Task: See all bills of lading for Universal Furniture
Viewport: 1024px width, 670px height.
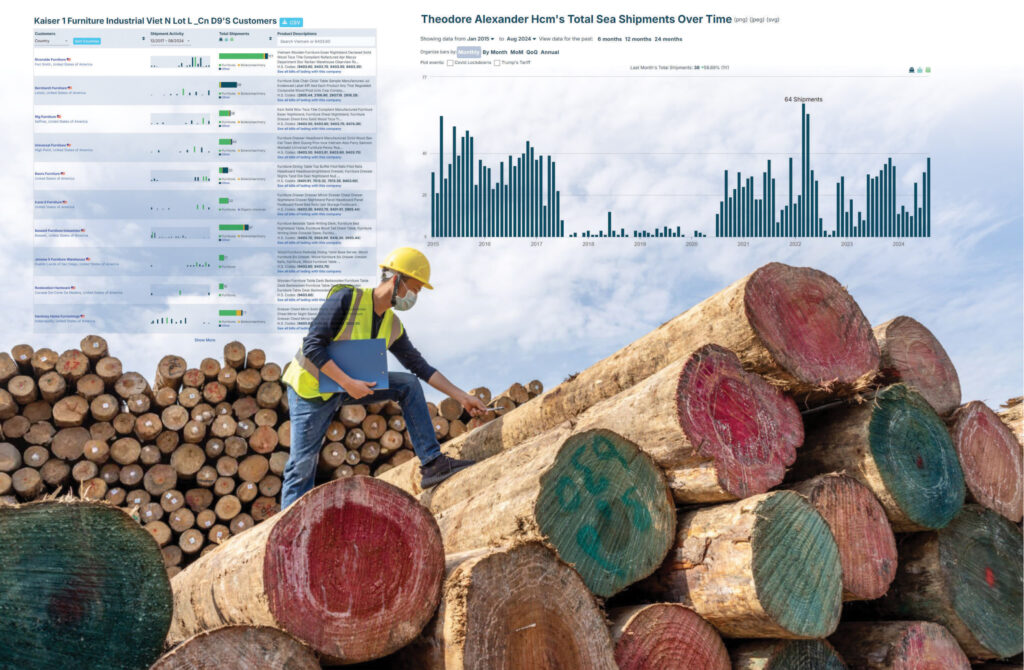Action: coord(309,157)
